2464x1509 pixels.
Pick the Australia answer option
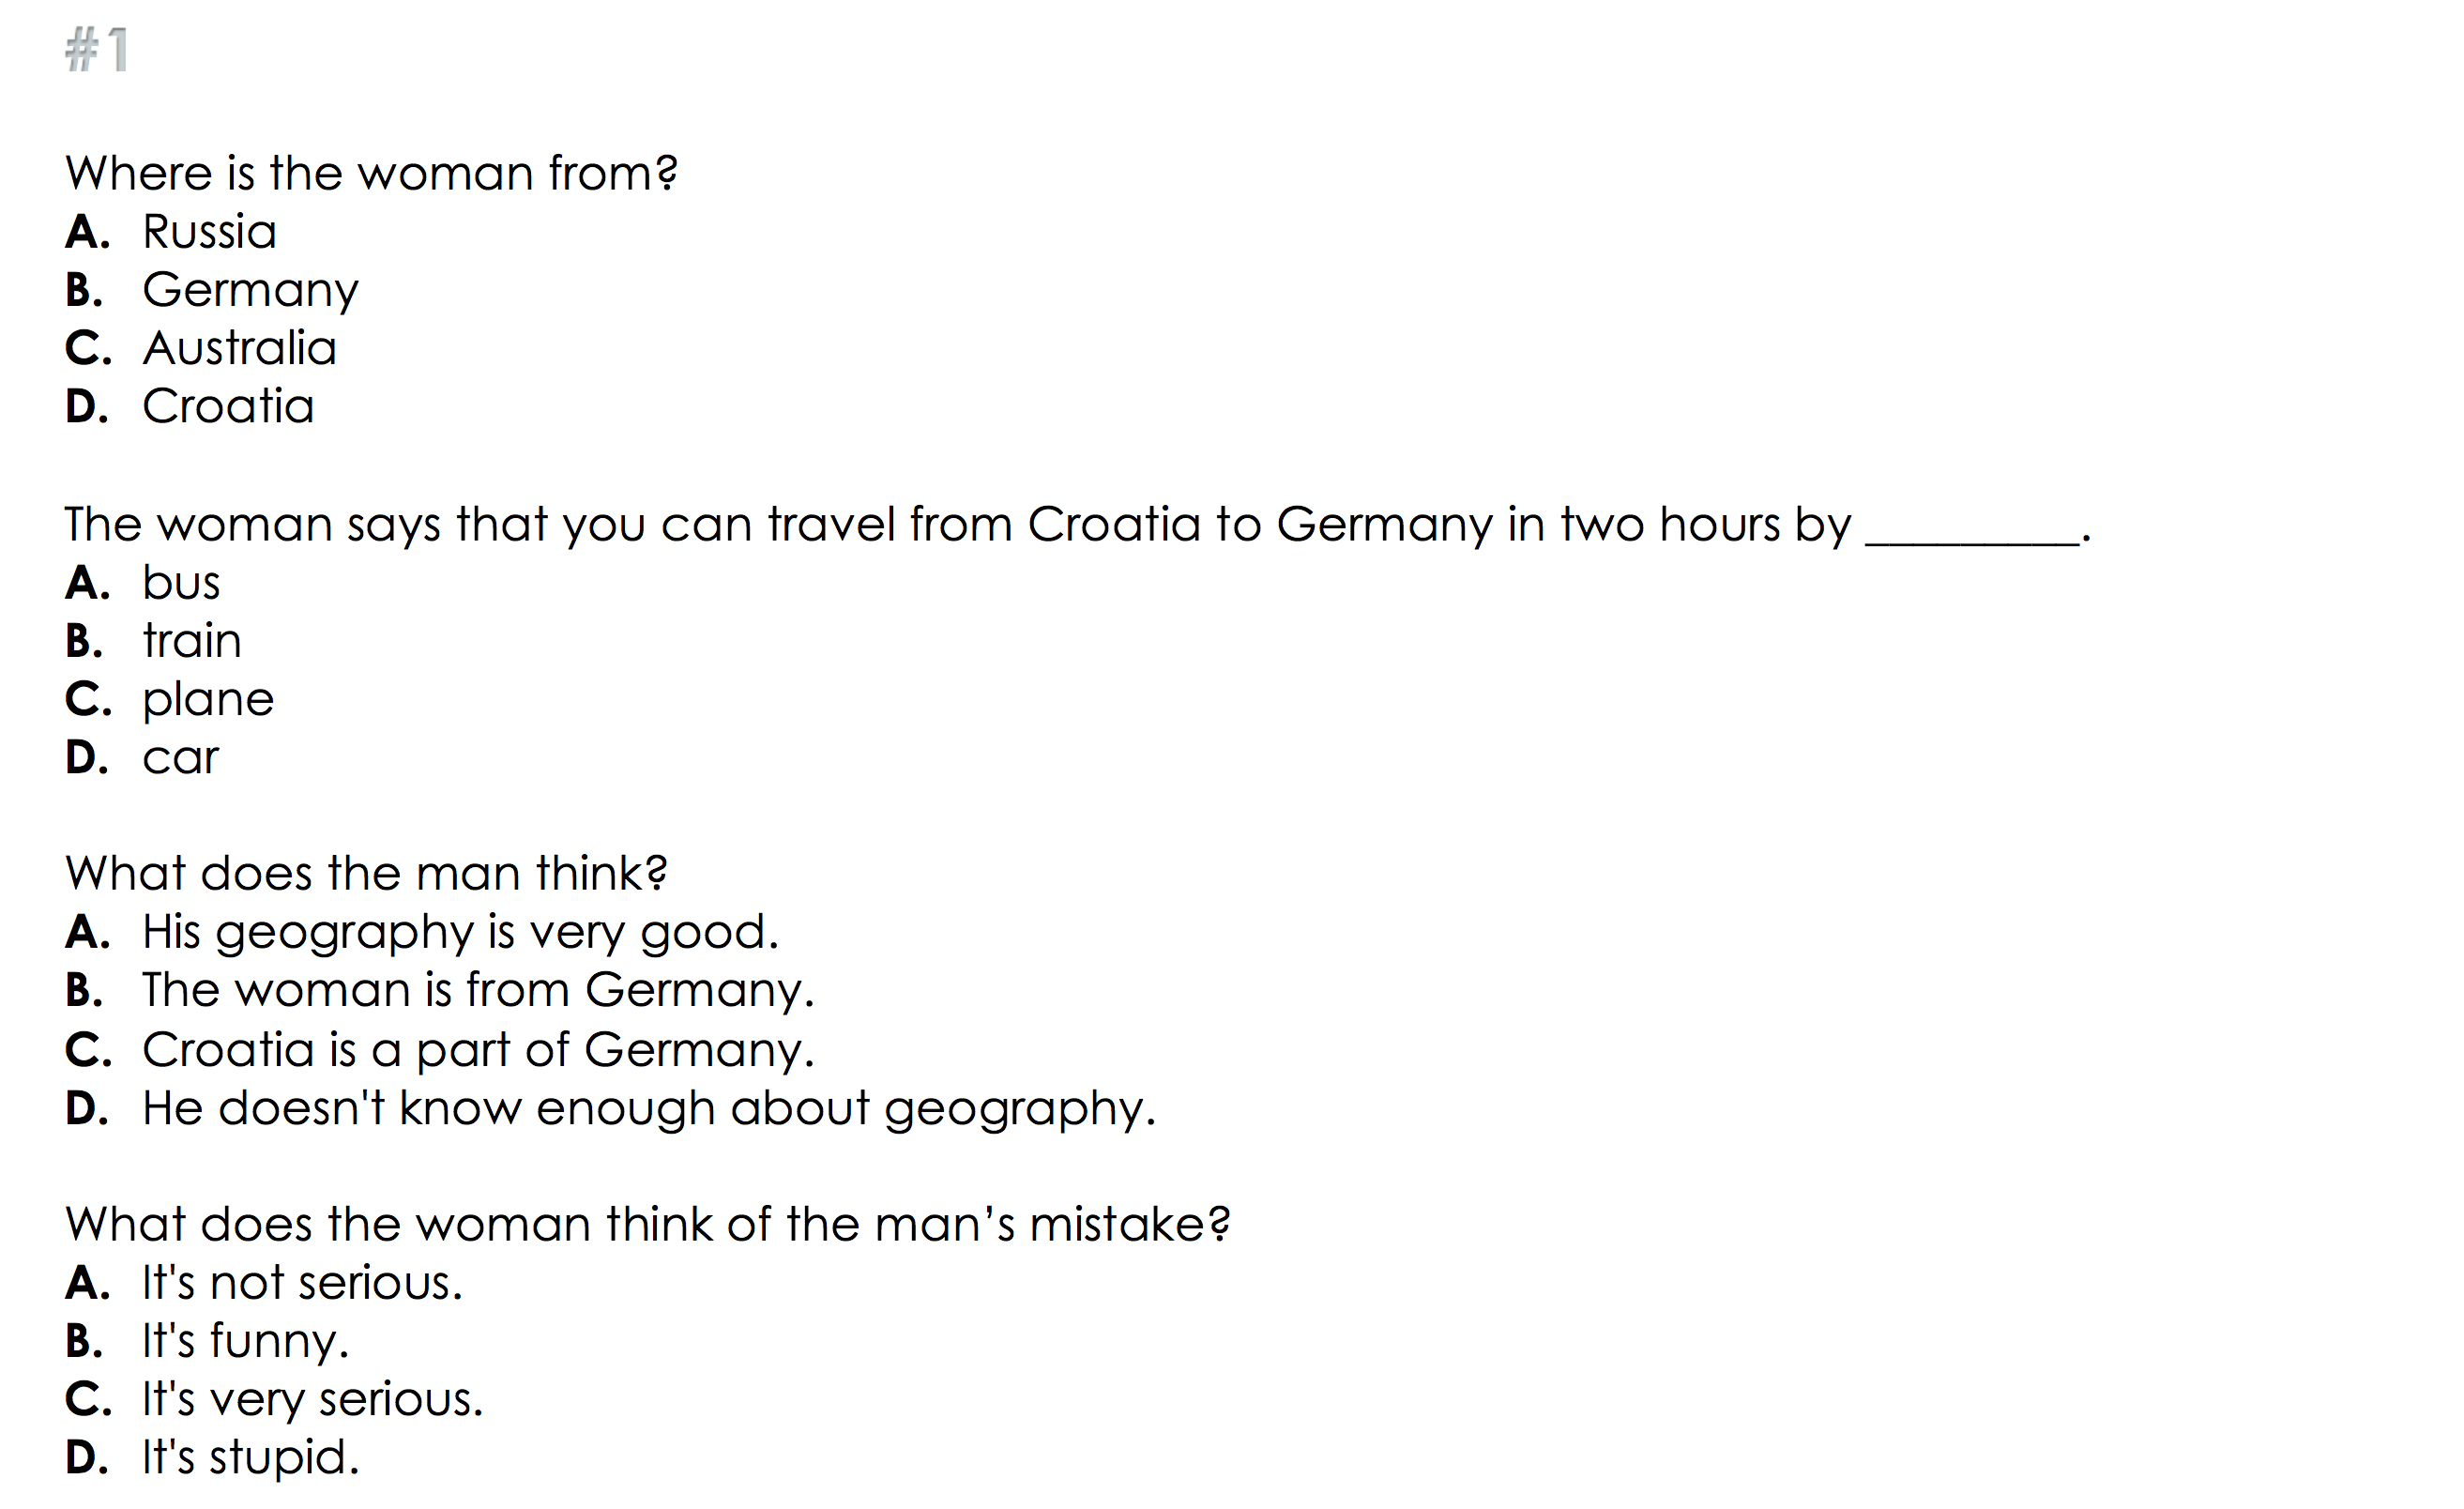(239, 349)
